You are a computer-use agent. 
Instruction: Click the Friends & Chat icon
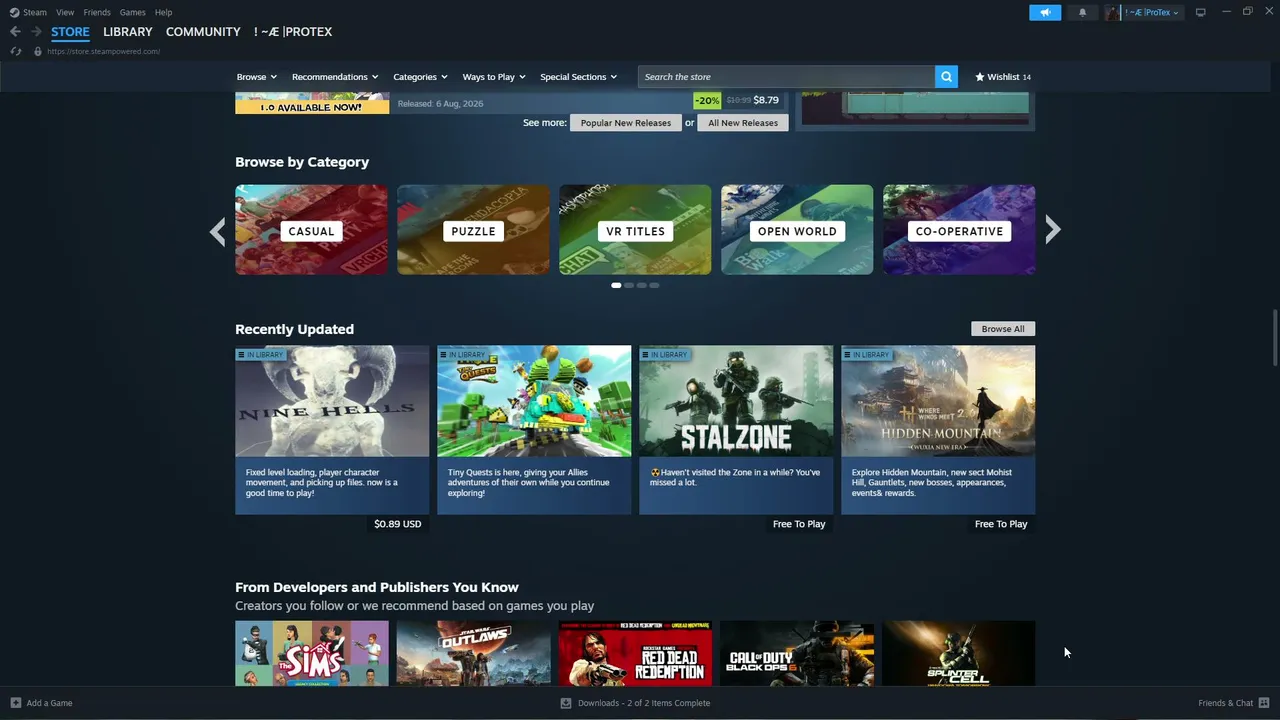point(1265,703)
